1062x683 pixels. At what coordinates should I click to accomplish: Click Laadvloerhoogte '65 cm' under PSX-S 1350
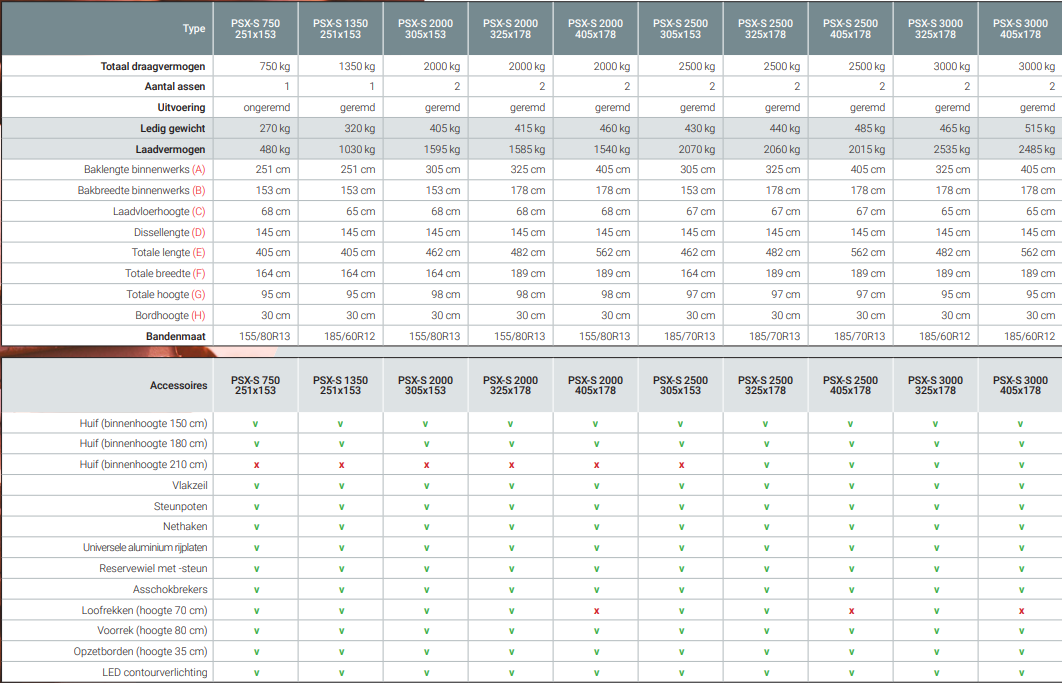[x=360, y=211]
